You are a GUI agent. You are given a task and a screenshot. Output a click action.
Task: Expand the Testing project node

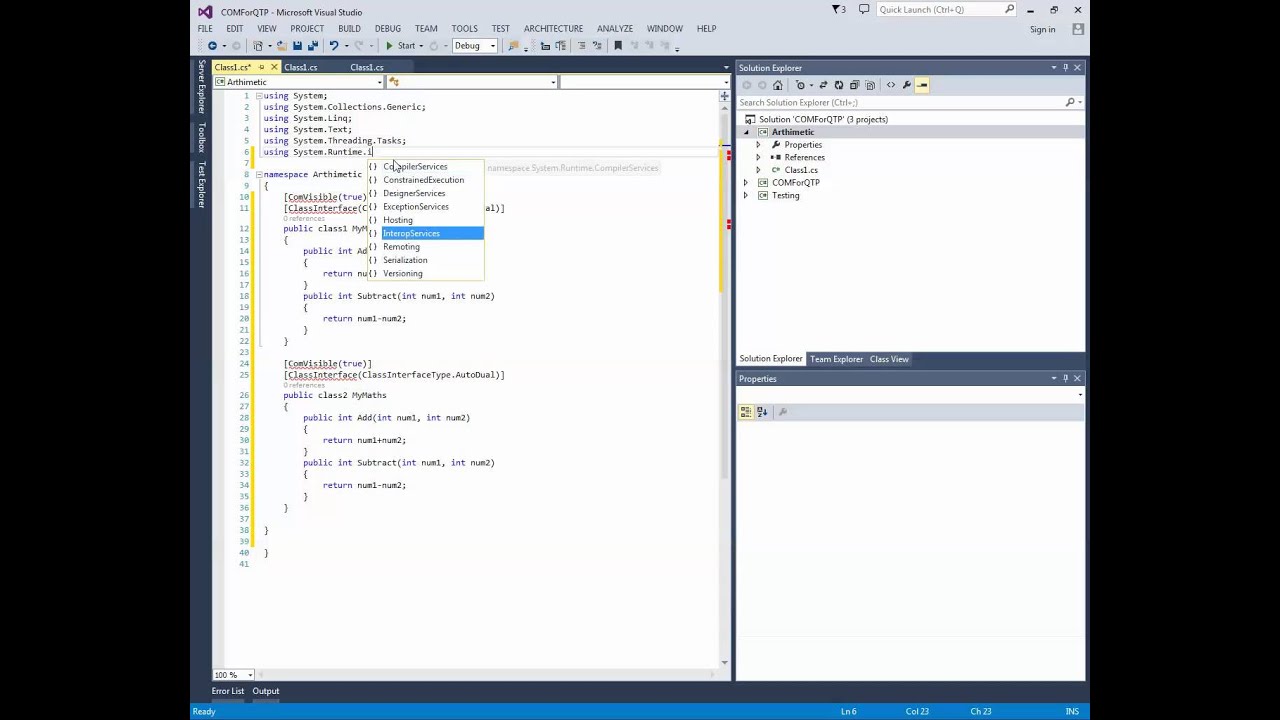pyautogui.click(x=746, y=195)
